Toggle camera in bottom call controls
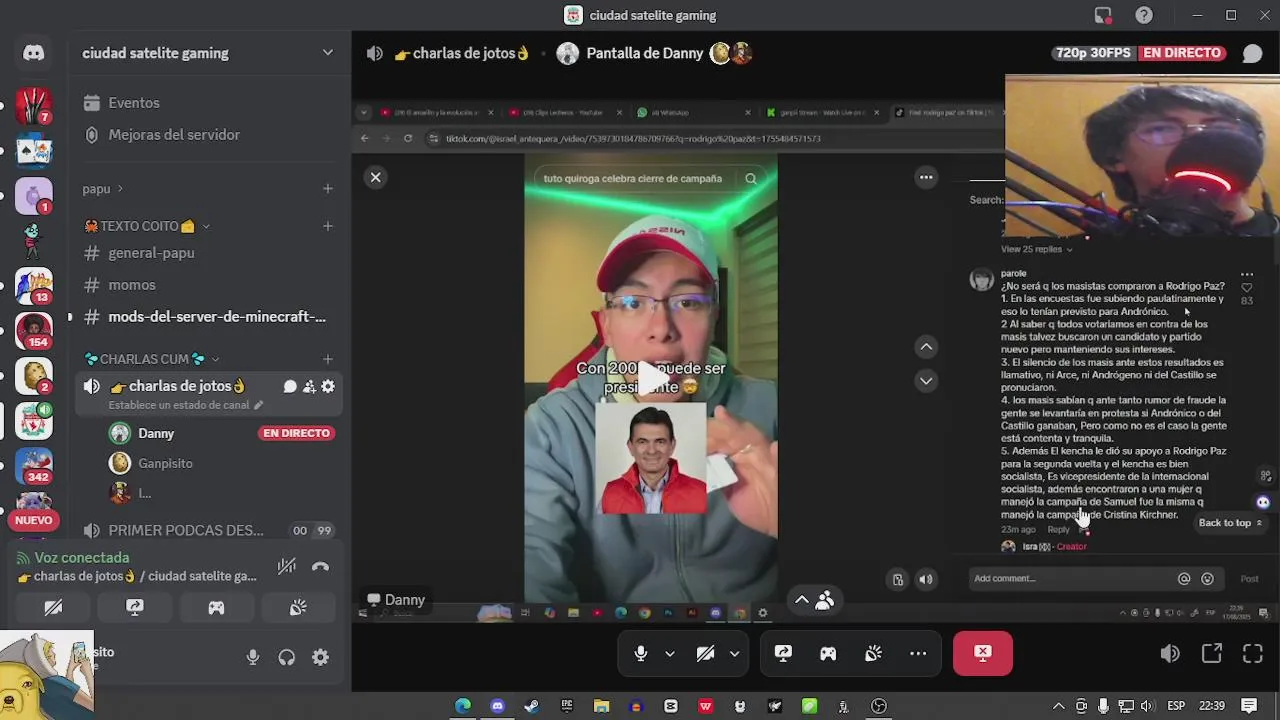This screenshot has width=1280, height=720. coord(706,653)
